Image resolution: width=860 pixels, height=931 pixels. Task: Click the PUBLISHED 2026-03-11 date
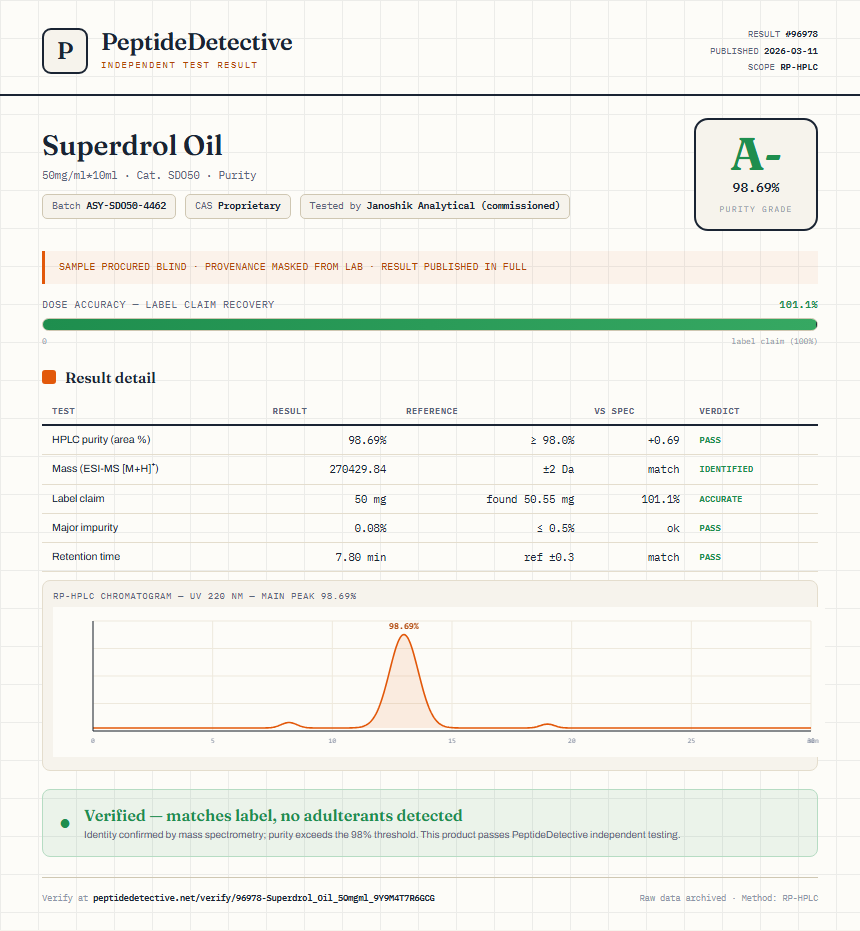764,51
